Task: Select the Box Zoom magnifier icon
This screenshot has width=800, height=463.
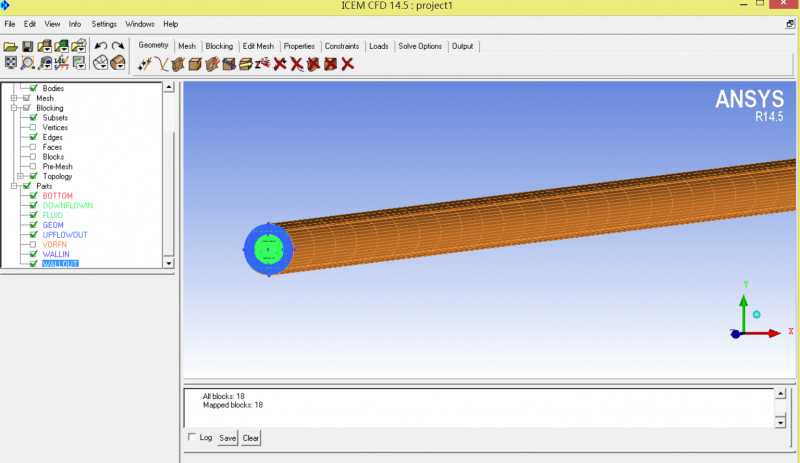Action: [28, 63]
